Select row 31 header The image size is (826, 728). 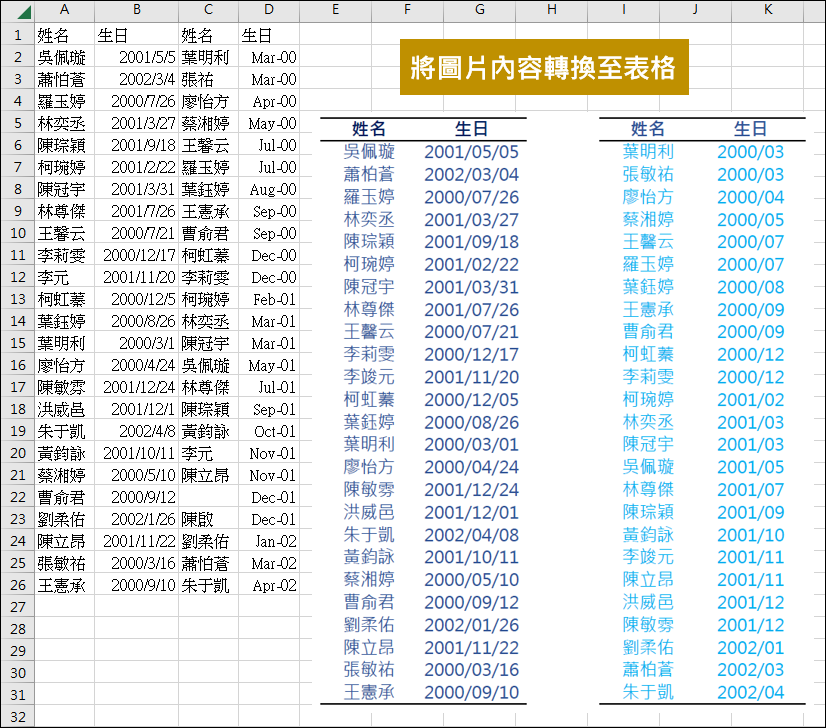pyautogui.click(x=18, y=695)
